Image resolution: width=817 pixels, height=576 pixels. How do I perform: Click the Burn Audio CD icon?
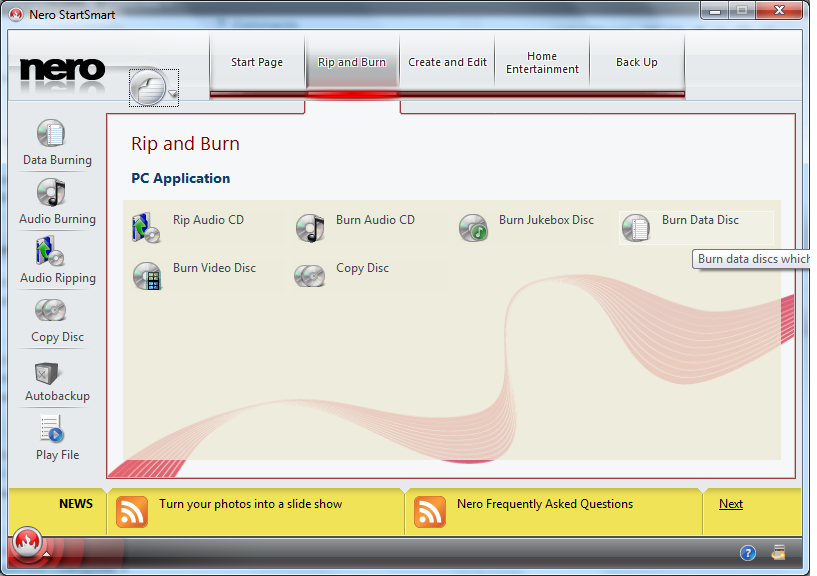pos(310,228)
